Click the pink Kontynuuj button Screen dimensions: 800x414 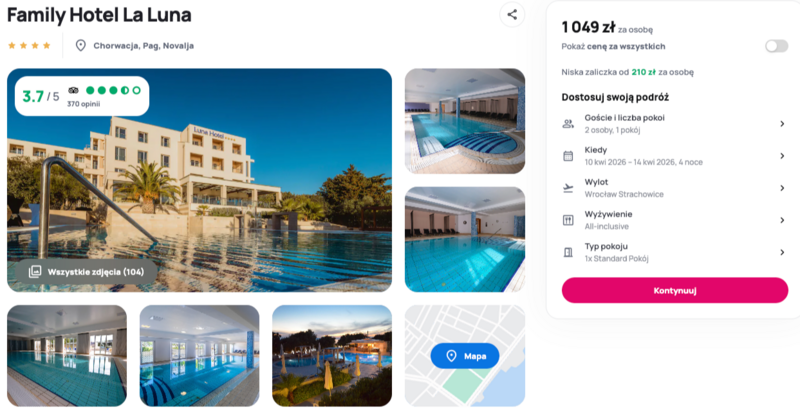click(x=674, y=290)
